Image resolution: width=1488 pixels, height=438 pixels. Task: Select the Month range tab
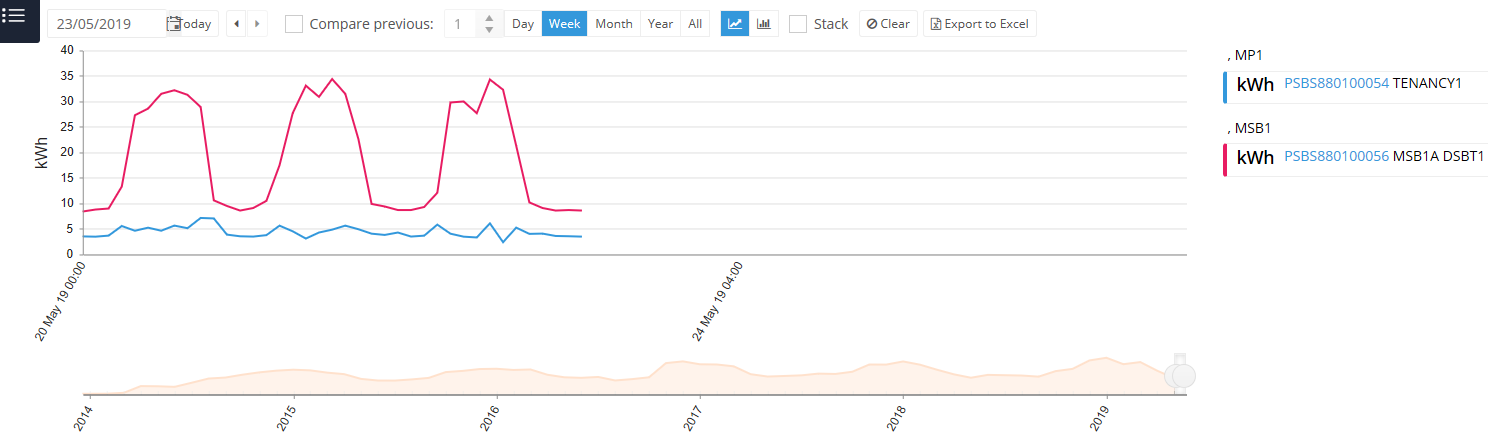pyautogui.click(x=613, y=24)
